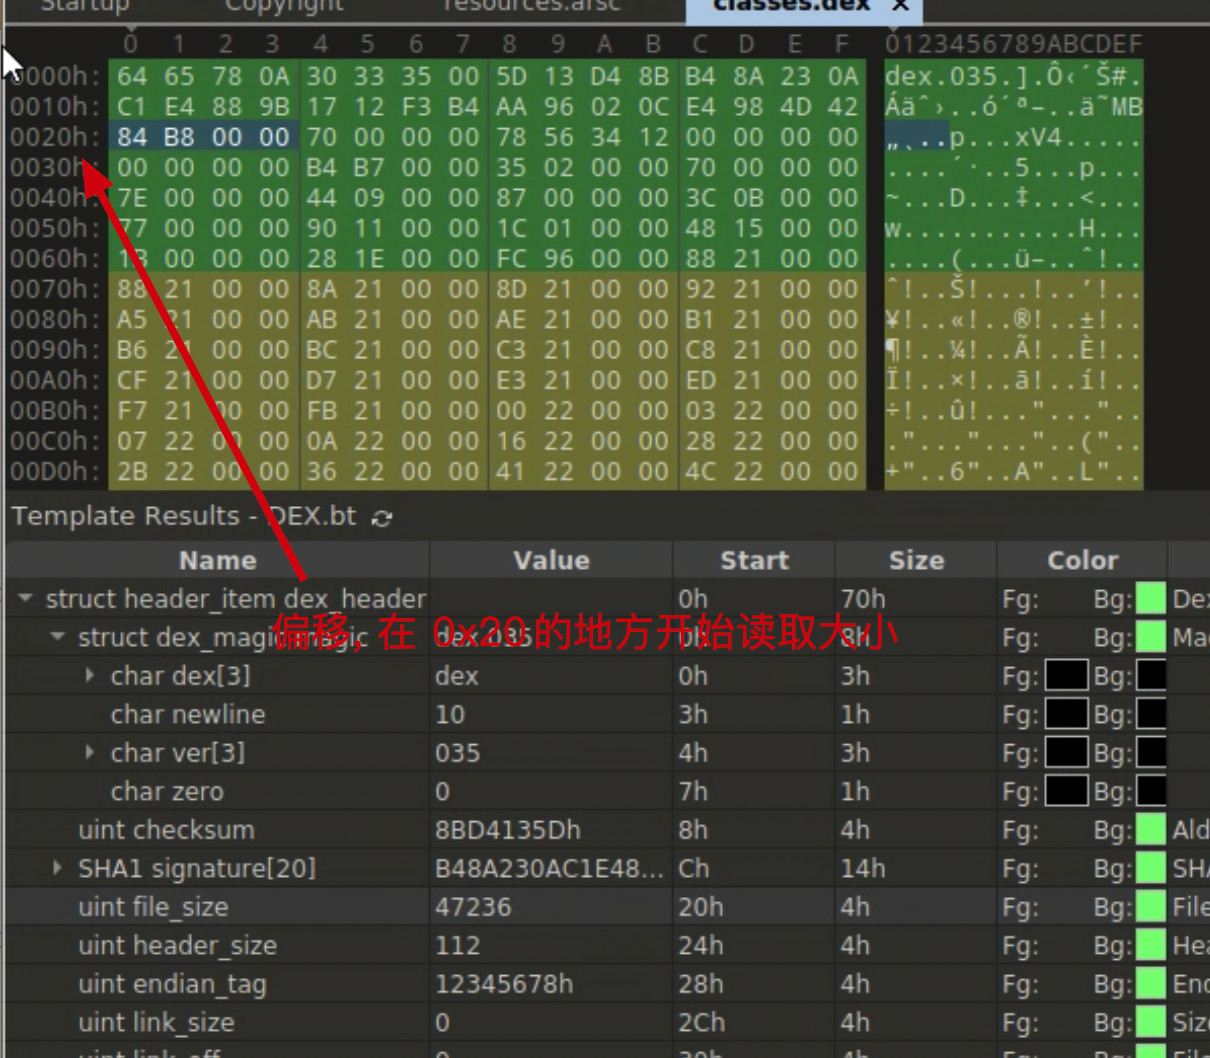Select byte 84 in hex row 0020h
The width and height of the screenshot is (1210, 1058).
click(x=132, y=137)
